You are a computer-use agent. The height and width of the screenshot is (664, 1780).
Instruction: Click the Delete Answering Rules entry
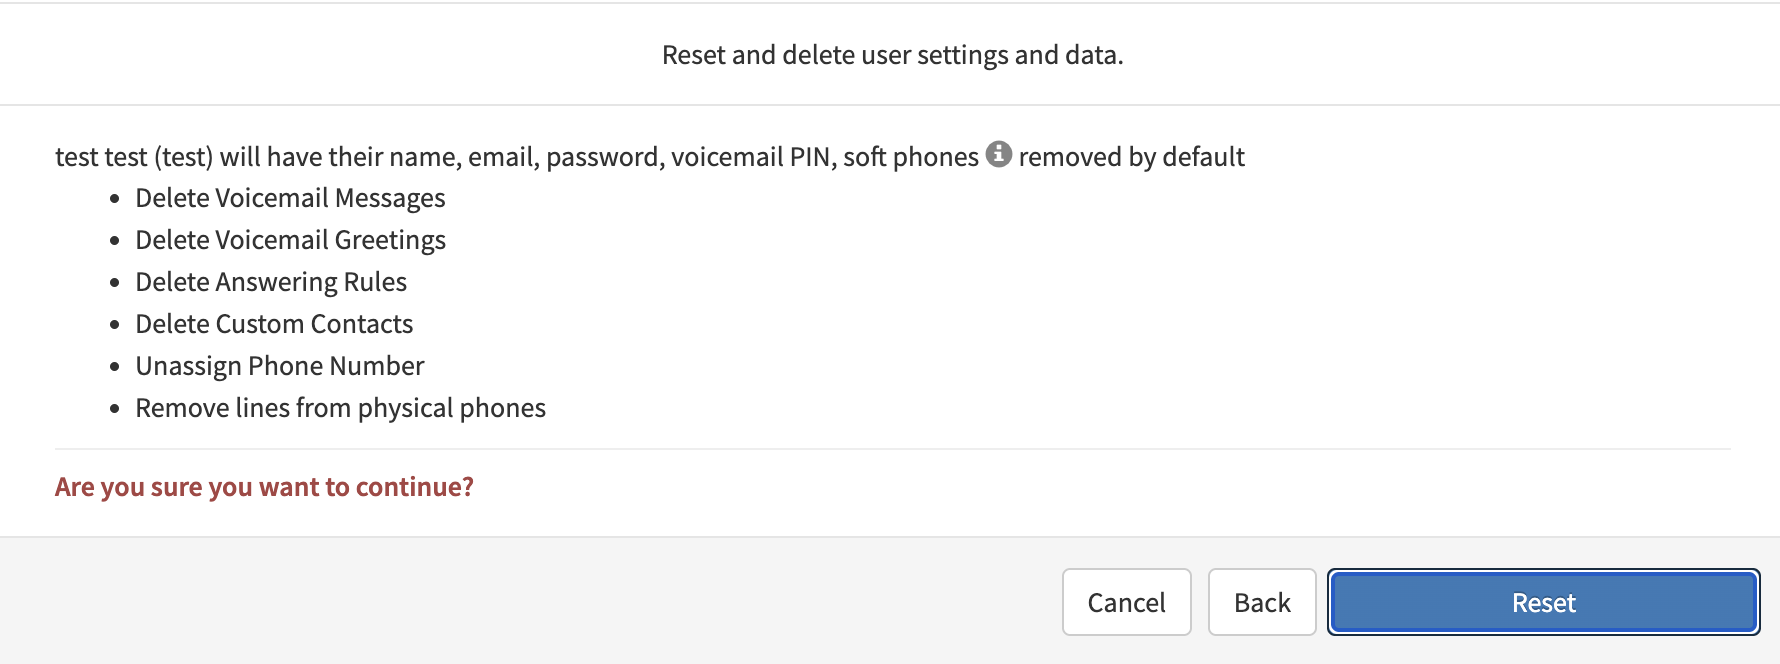271,282
